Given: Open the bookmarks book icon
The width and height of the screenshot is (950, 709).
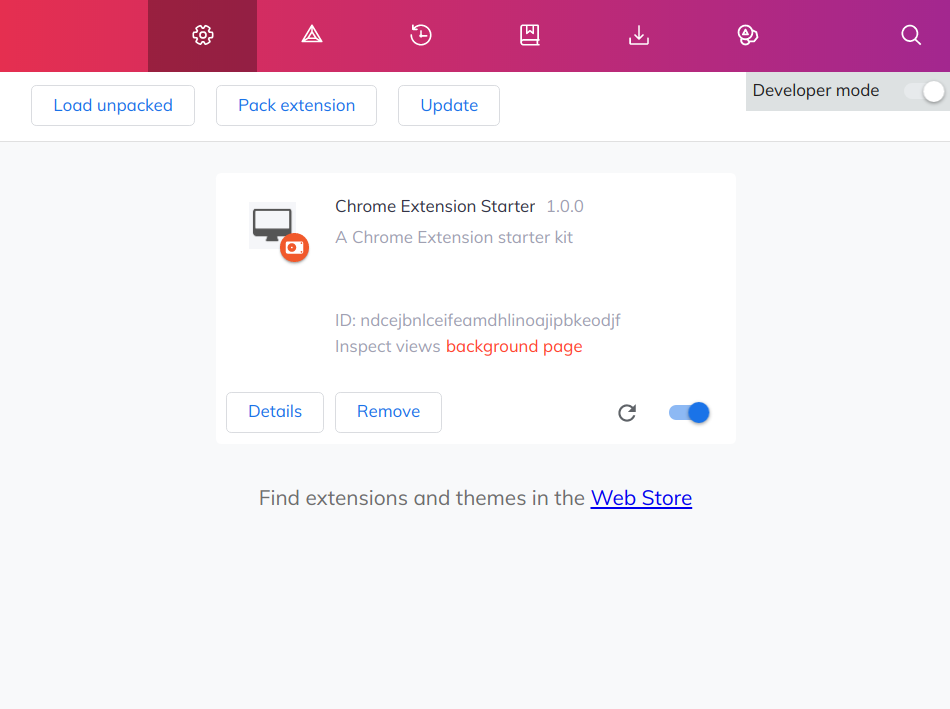Looking at the screenshot, I should tap(530, 35).
